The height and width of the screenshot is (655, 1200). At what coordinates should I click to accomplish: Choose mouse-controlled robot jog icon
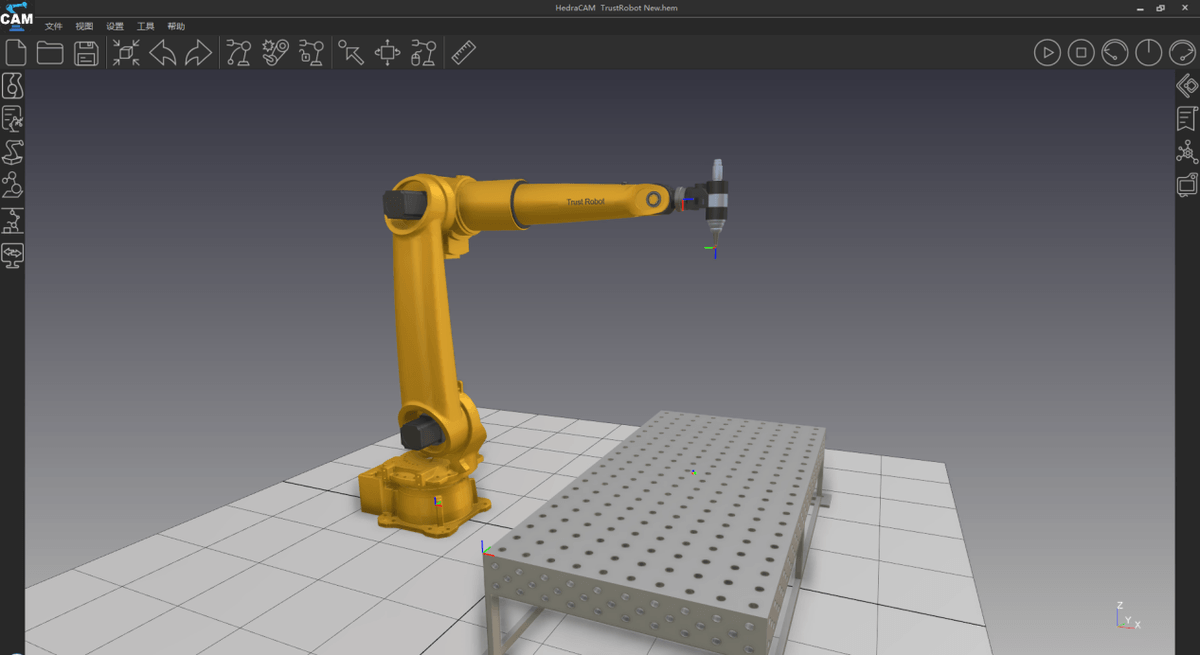coord(424,53)
